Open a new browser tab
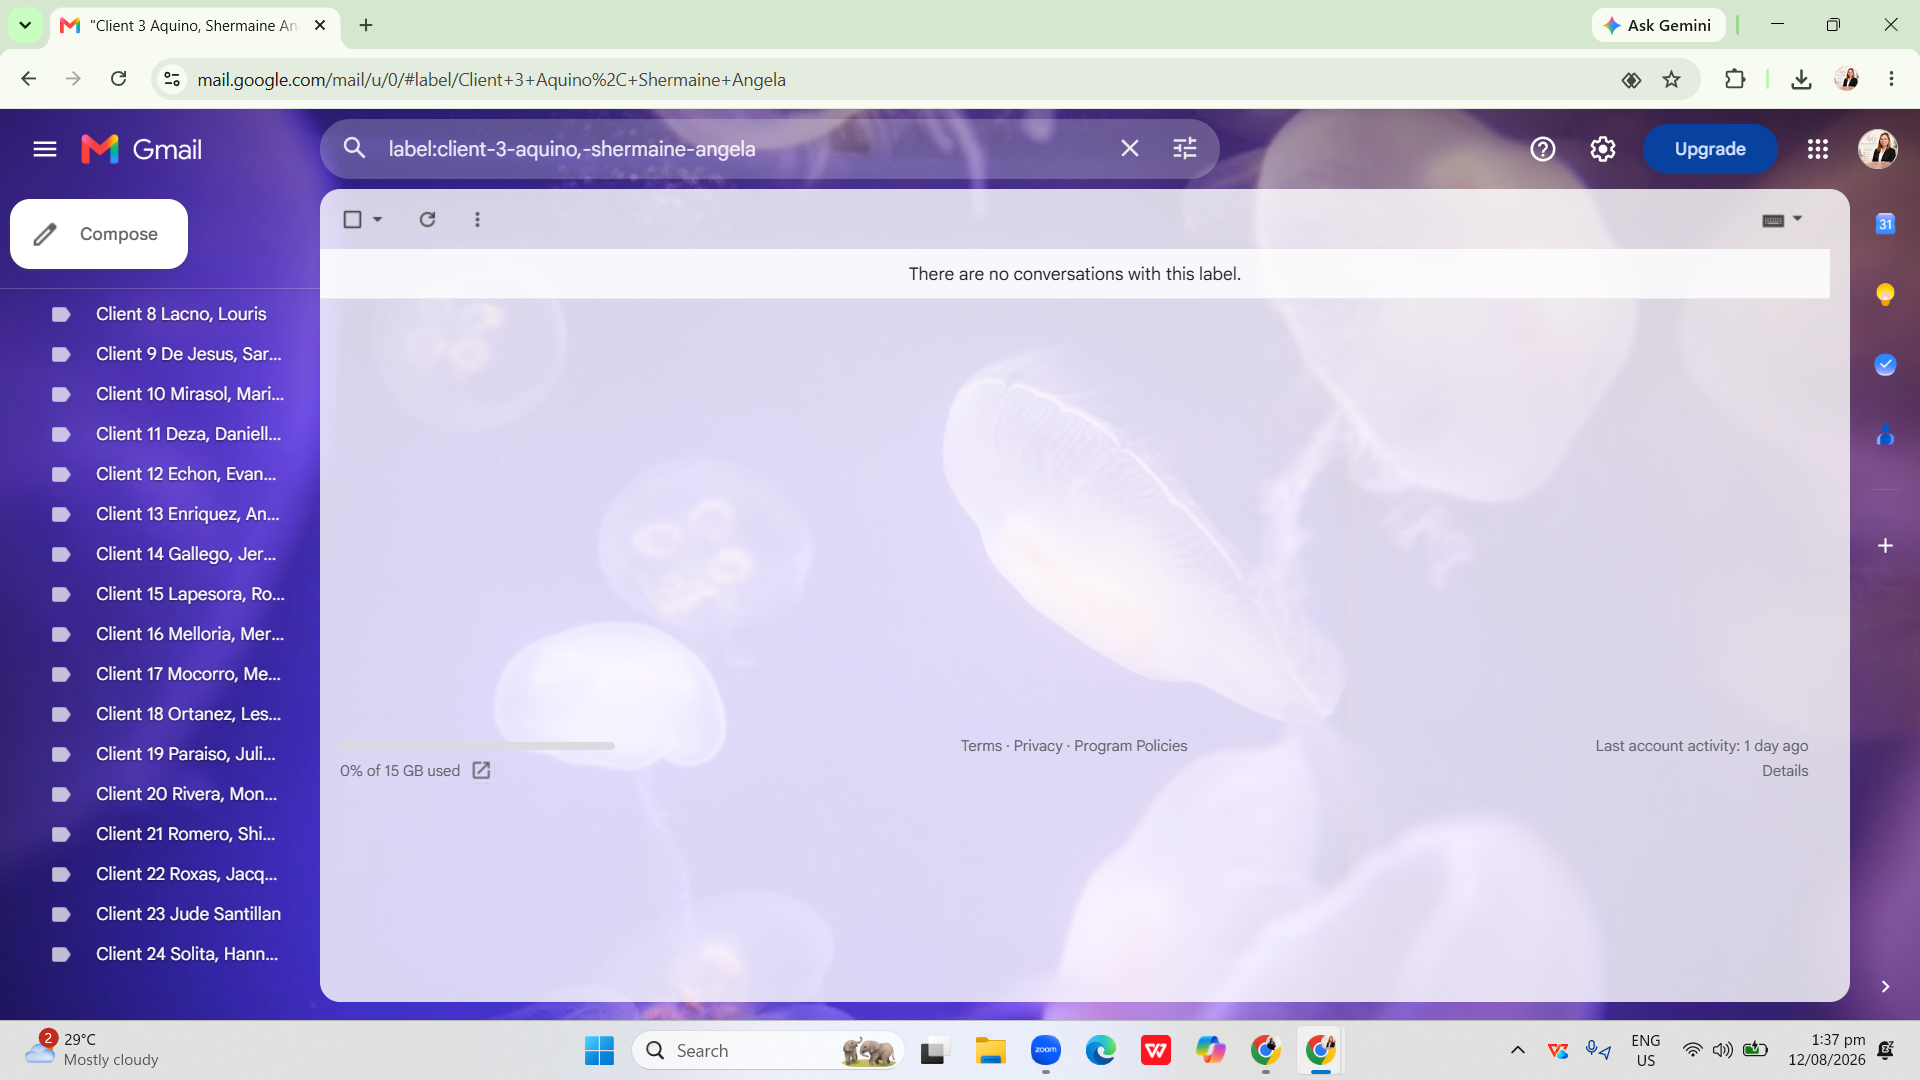Screen dimensions: 1920x1080 pos(366,25)
